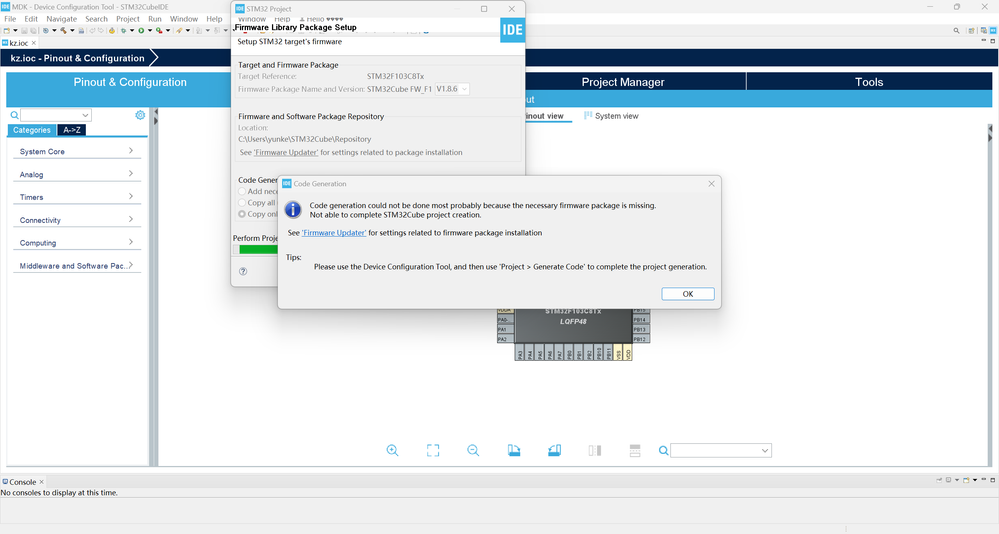Rotate the chip clockwise
The width and height of the screenshot is (999, 534).
click(514, 451)
